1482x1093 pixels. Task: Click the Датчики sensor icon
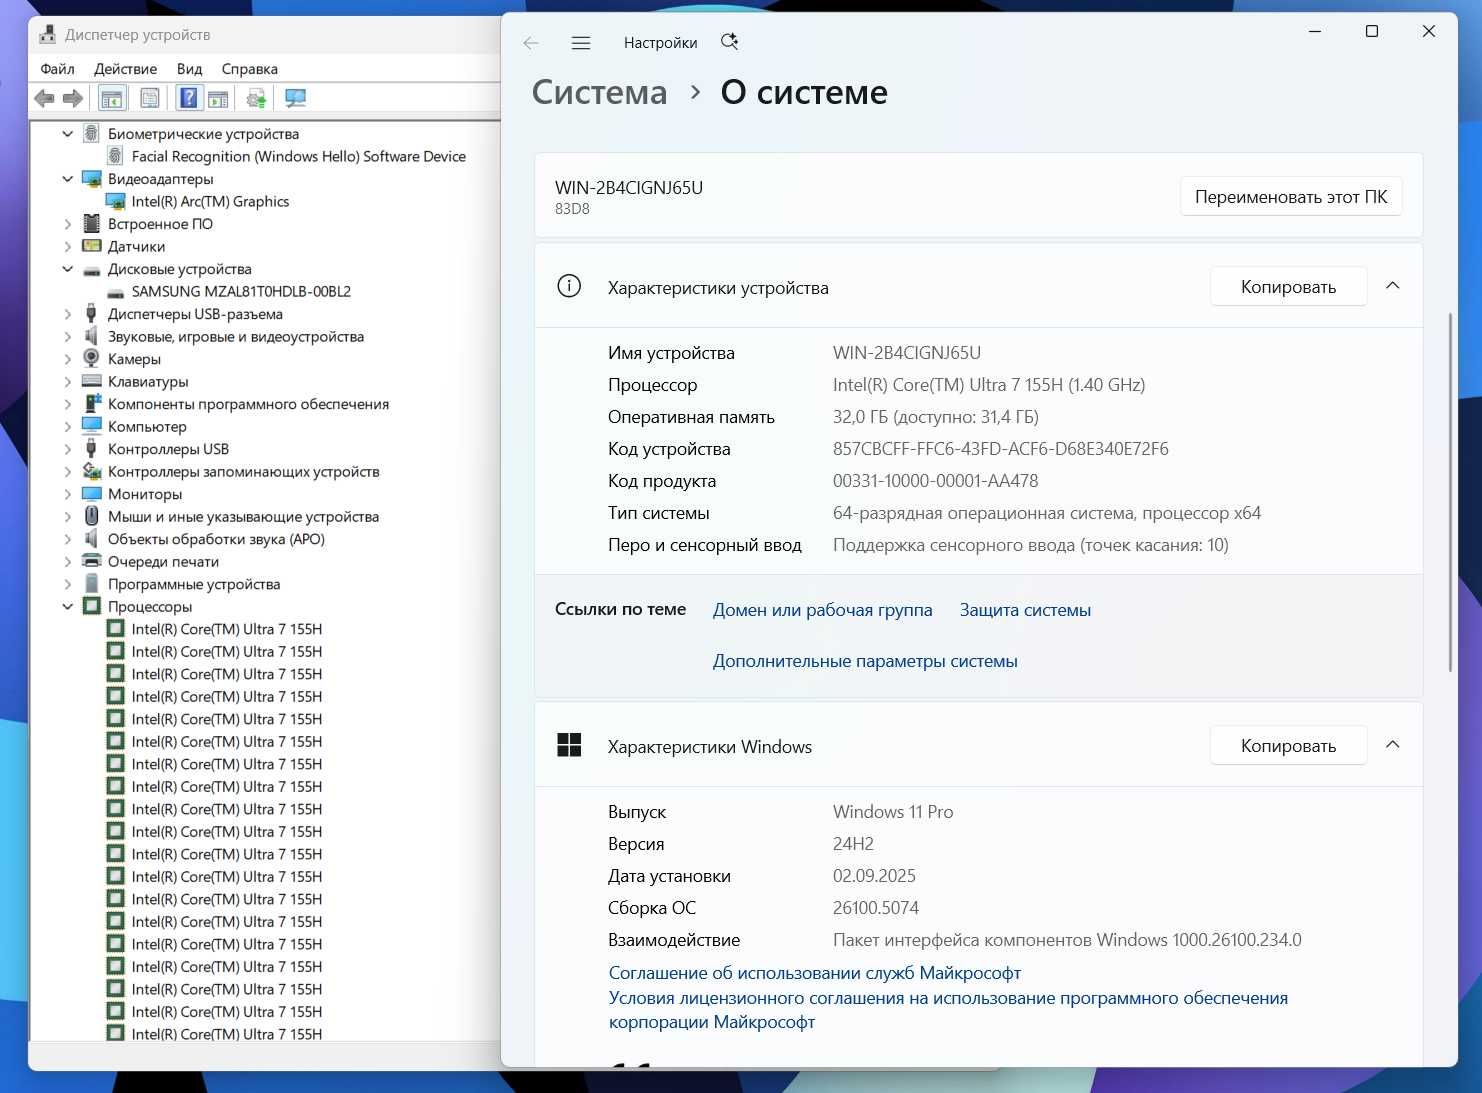[91, 246]
